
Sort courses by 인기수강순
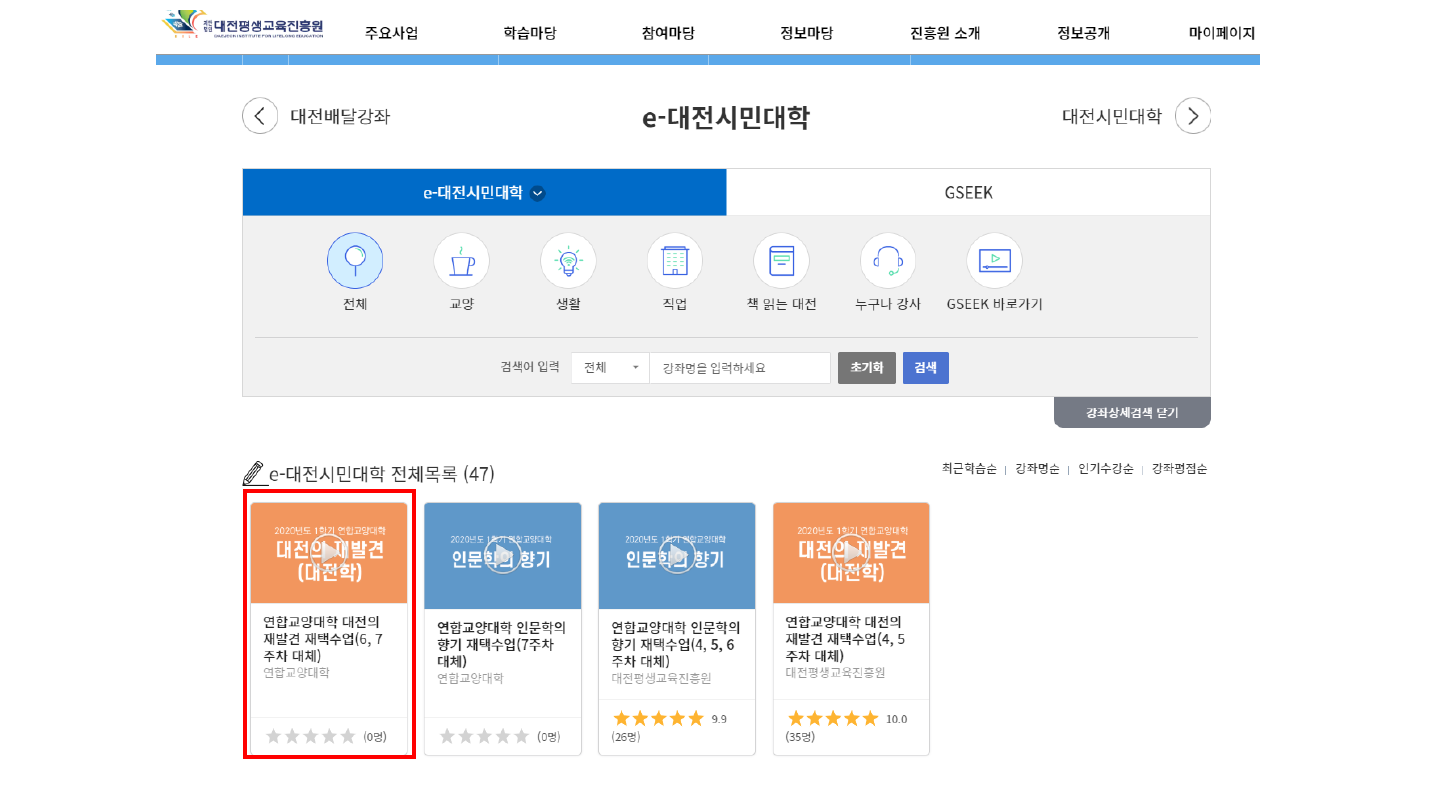coord(1105,468)
